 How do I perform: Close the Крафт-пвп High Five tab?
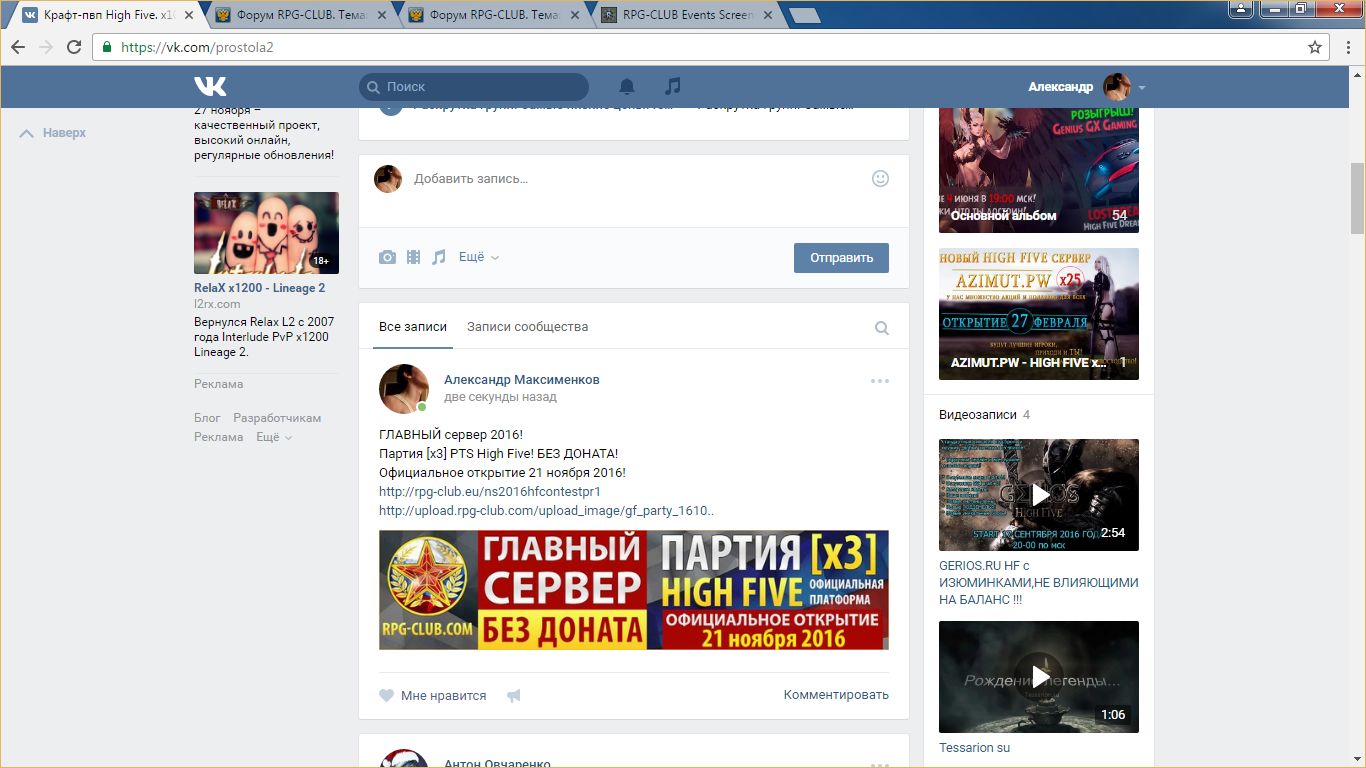point(189,15)
